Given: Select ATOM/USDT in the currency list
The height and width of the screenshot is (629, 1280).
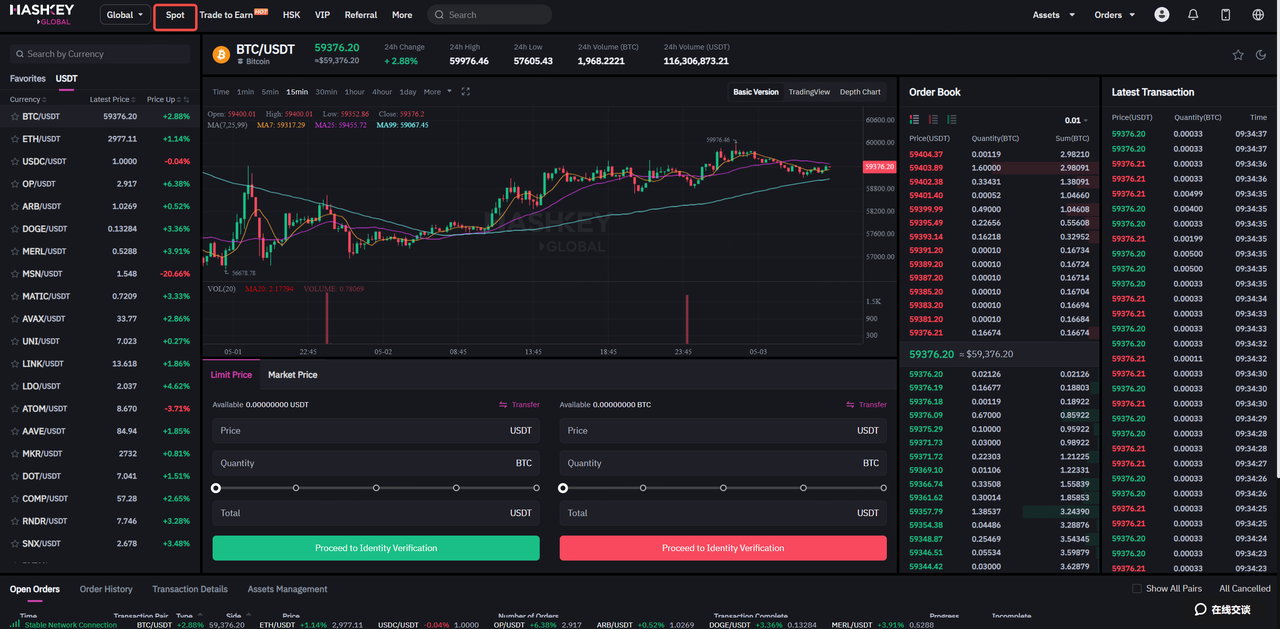Looking at the screenshot, I should (x=100, y=409).
